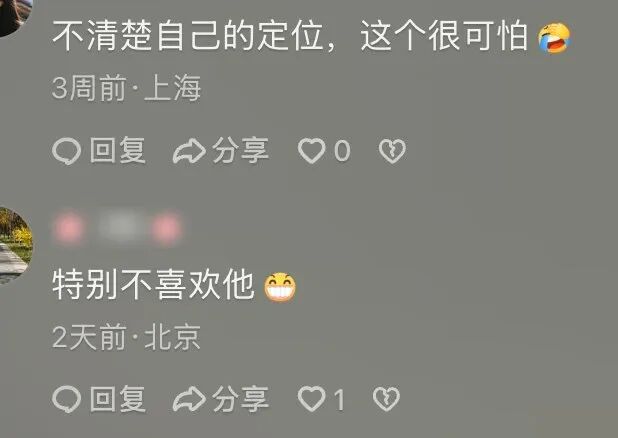This screenshot has width=618, height=438.
Task: Like the Beijing comment with the heart icon
Action: pyautogui.click(x=311, y=399)
